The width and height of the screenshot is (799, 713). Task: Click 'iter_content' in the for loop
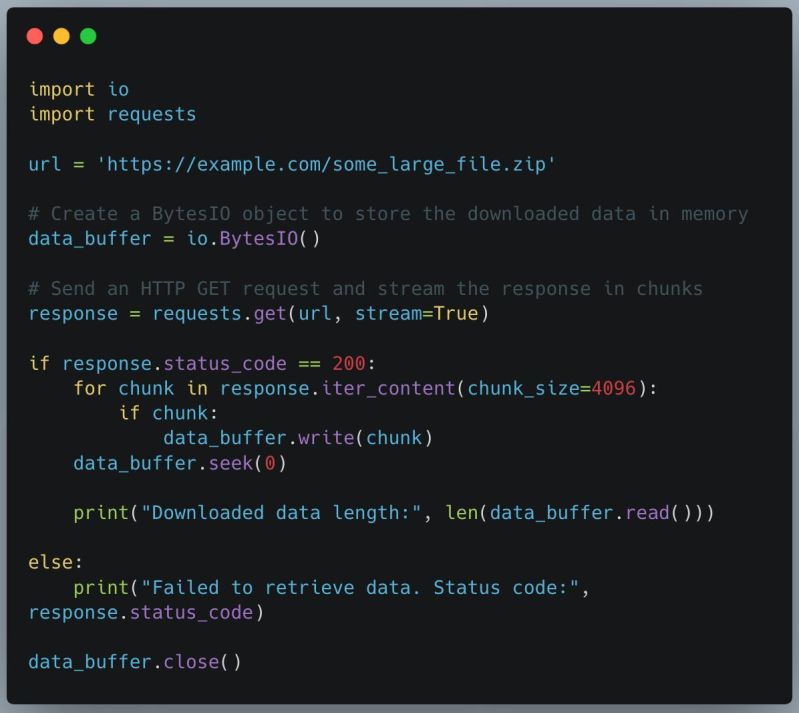388,388
